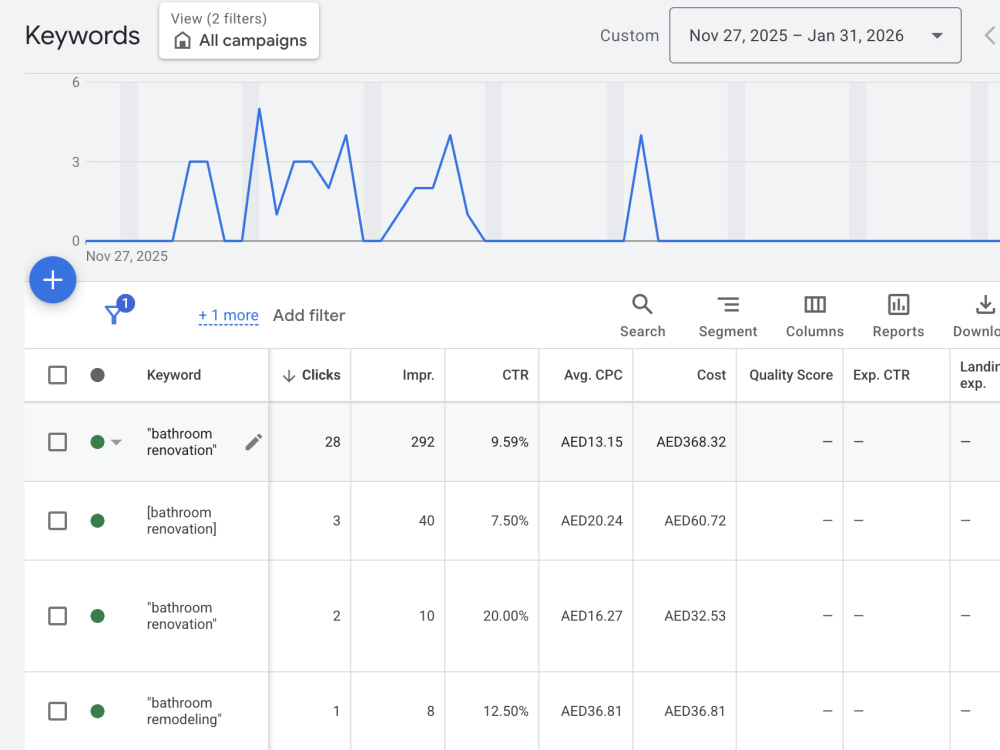
Task: Open the Segment options
Action: (x=728, y=316)
